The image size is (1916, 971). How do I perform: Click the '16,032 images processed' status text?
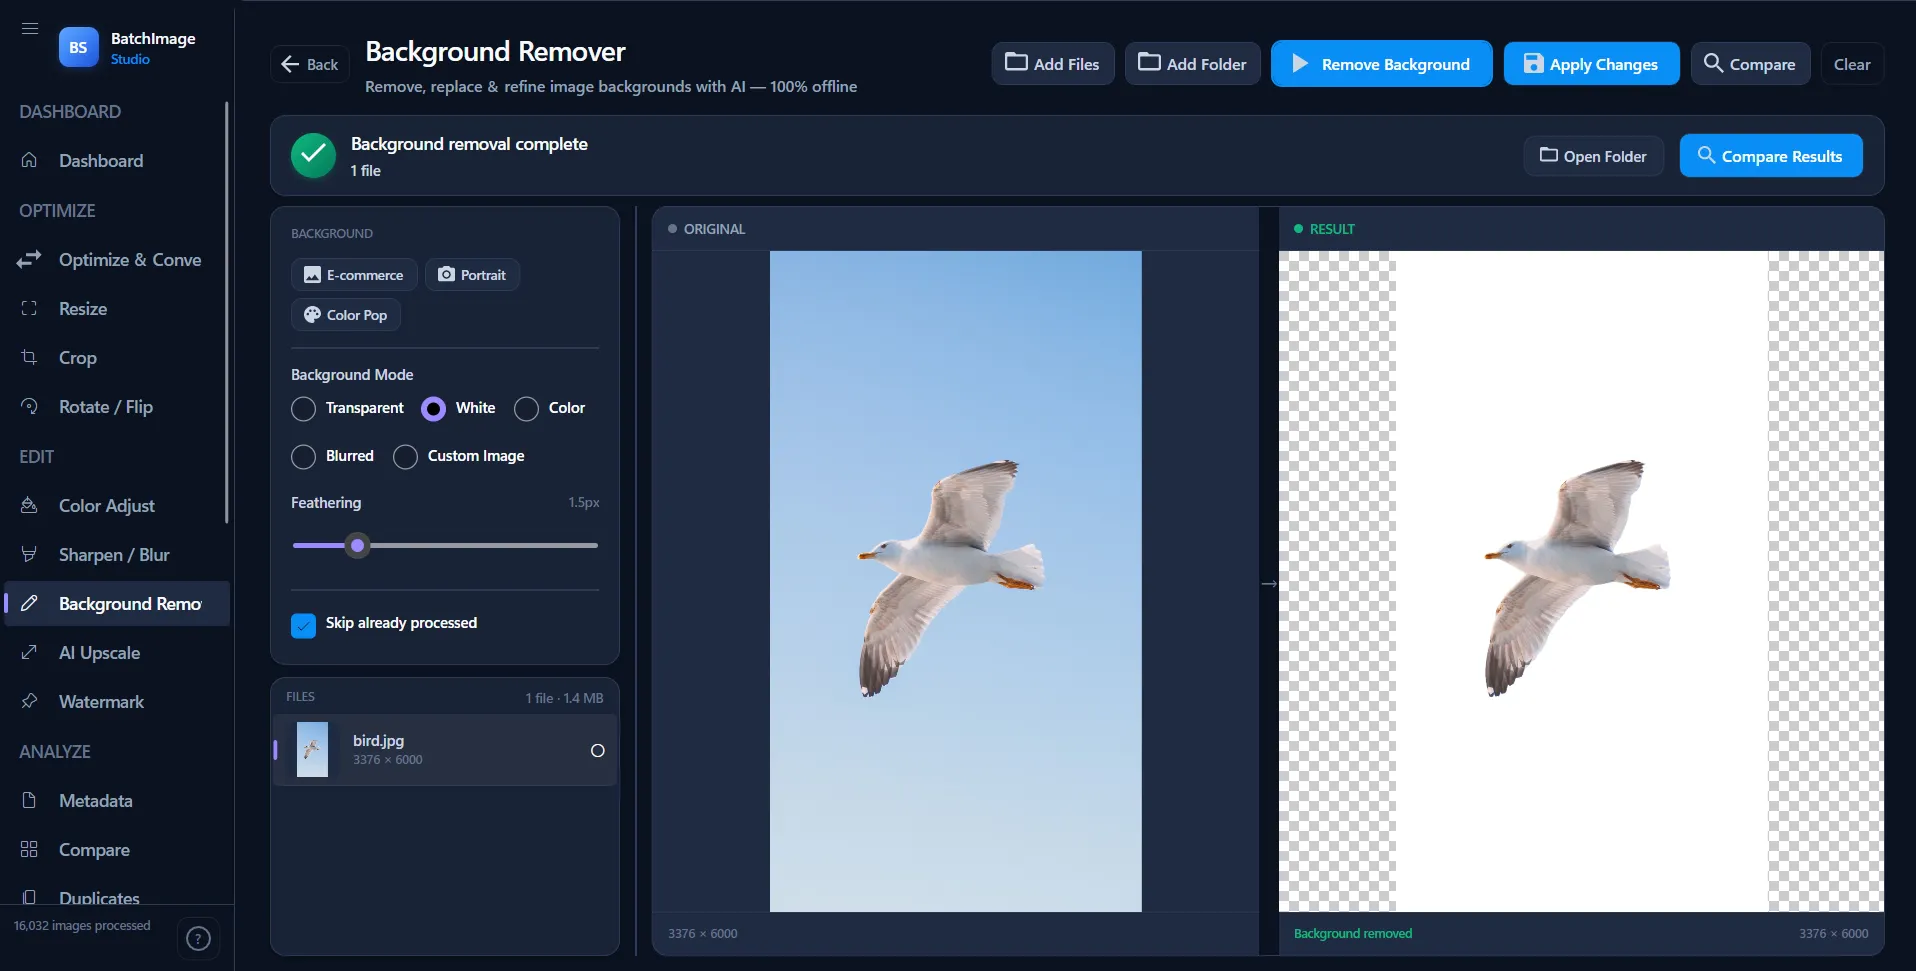[x=82, y=925]
